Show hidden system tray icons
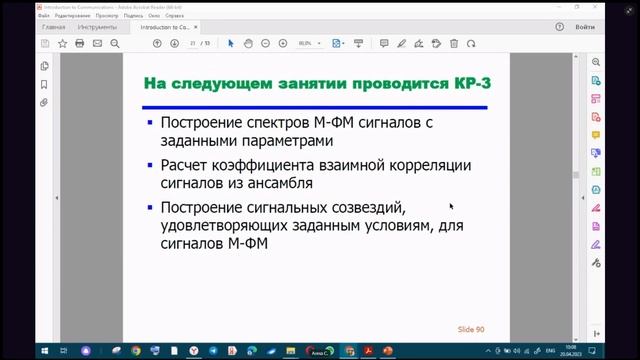The width and height of the screenshot is (640, 360). (x=488, y=351)
